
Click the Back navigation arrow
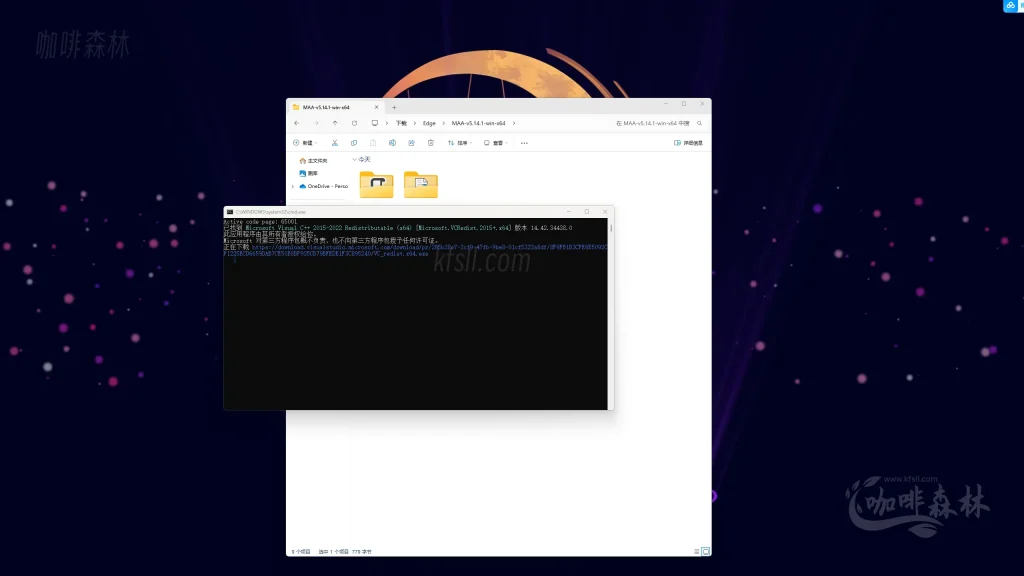pos(297,123)
